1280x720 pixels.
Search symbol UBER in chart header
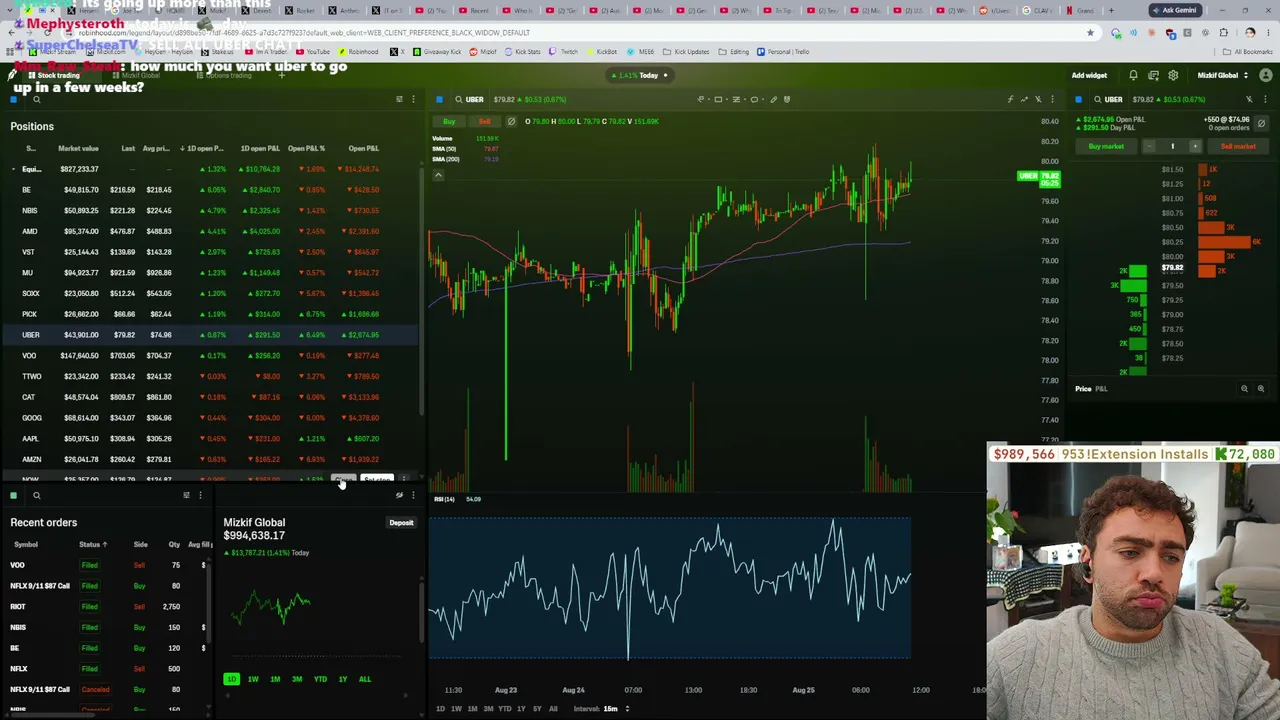click(468, 99)
